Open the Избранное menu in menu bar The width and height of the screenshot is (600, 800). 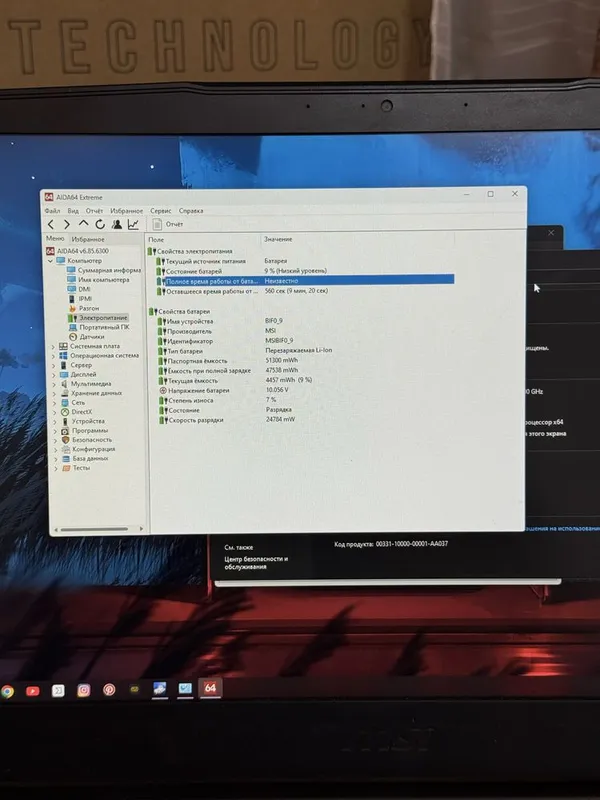127,210
